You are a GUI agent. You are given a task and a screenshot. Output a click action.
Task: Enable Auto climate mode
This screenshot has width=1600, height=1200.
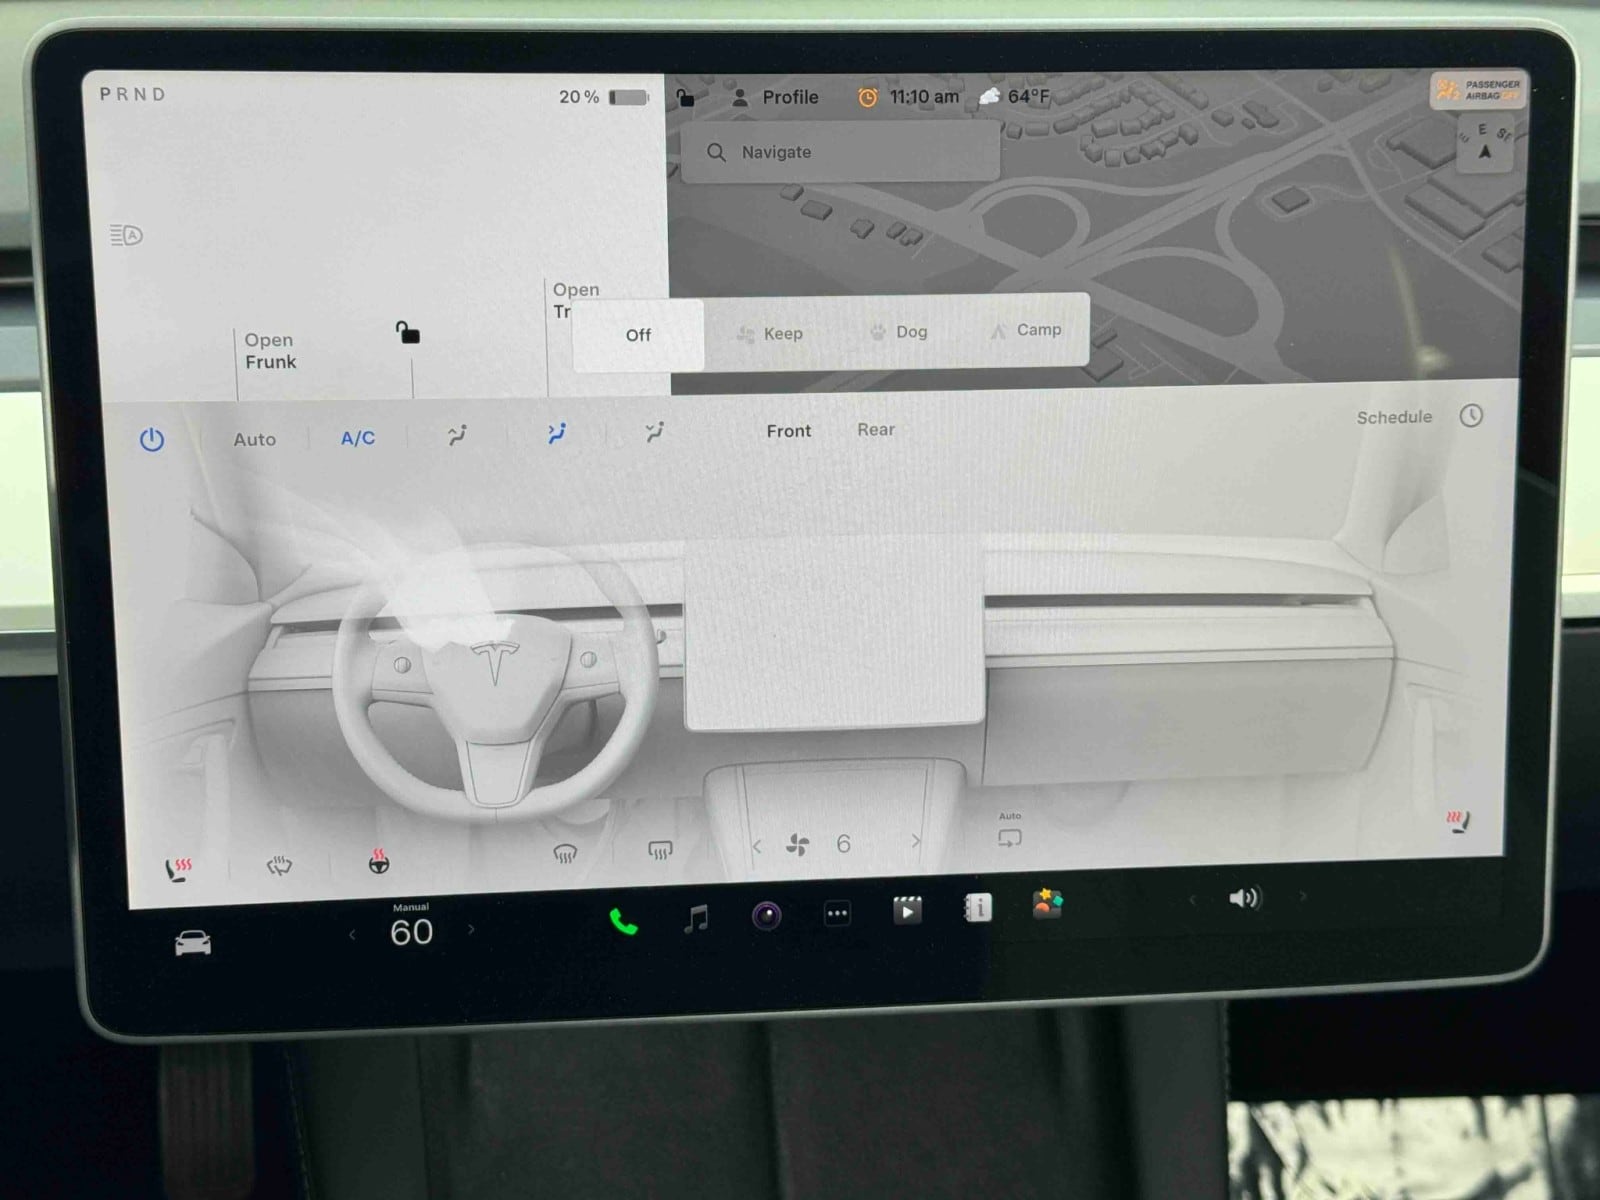pyautogui.click(x=254, y=439)
